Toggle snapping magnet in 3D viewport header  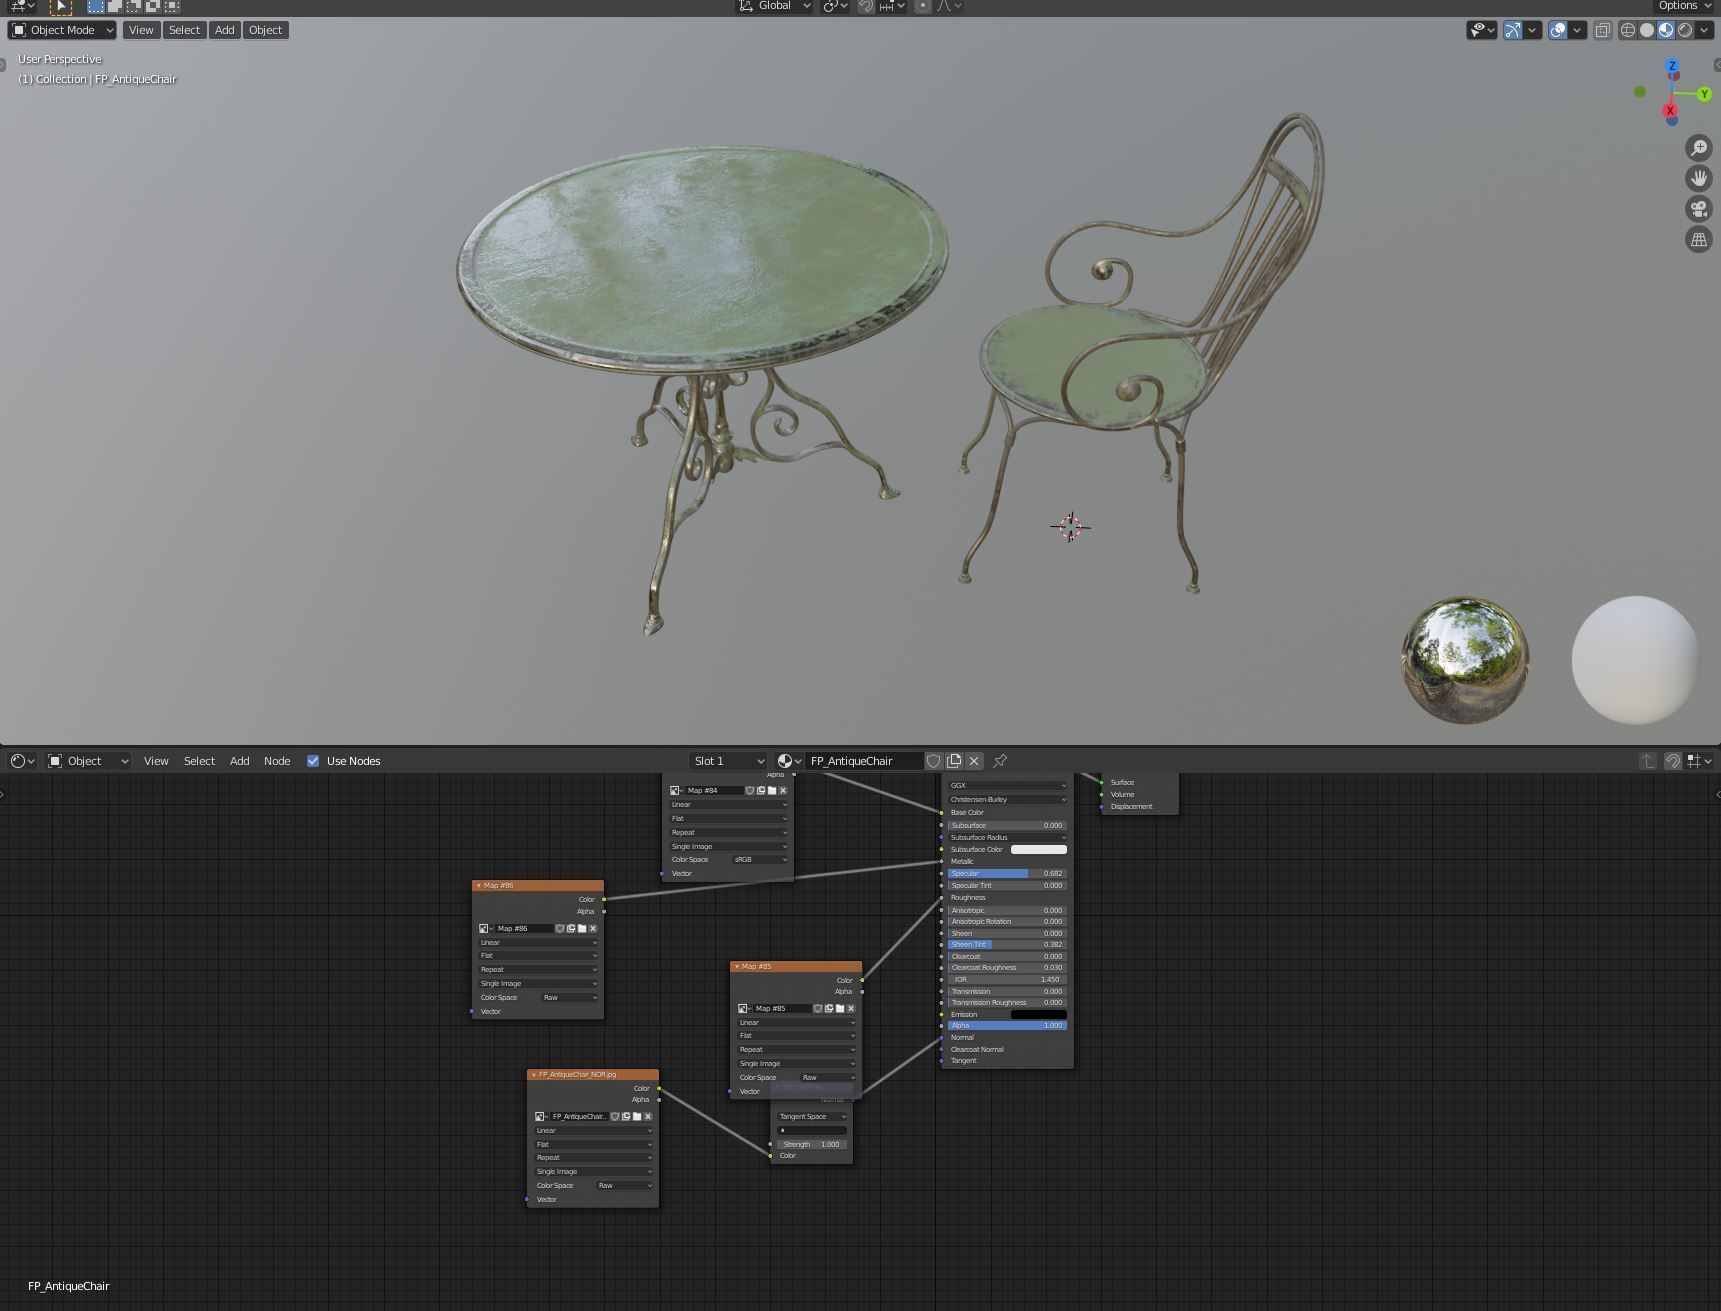click(866, 6)
